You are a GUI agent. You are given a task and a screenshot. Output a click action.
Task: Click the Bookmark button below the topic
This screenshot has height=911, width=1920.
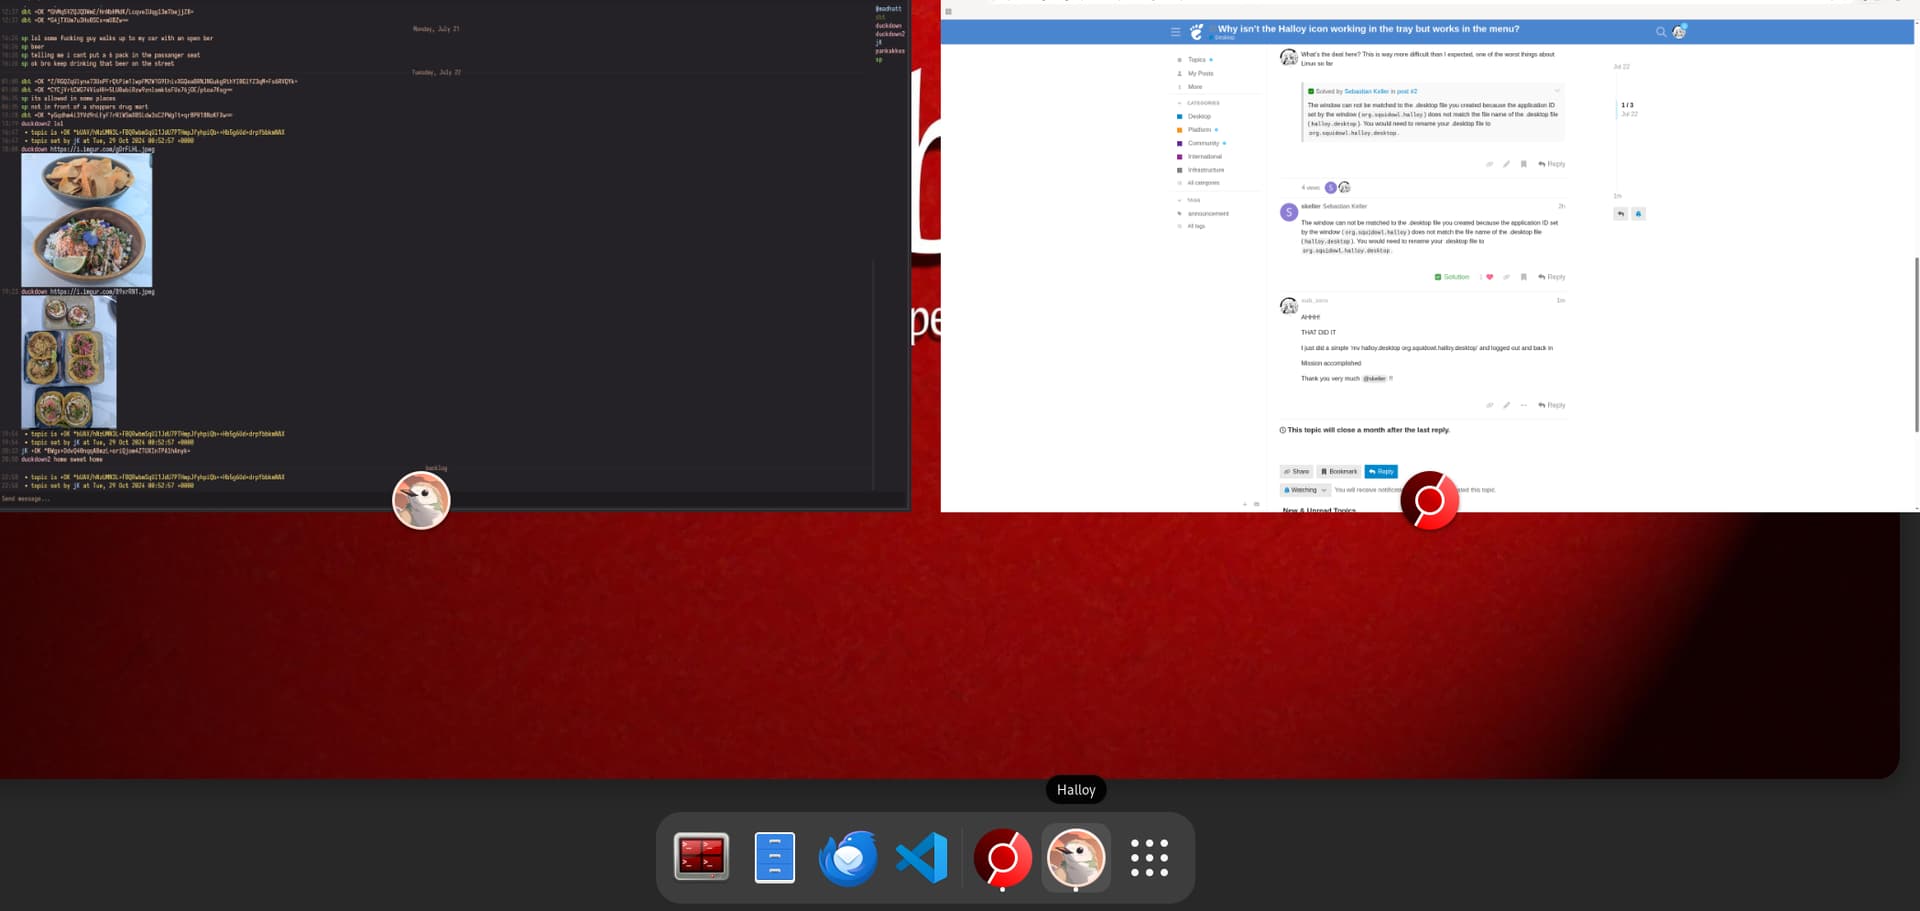tap(1339, 472)
